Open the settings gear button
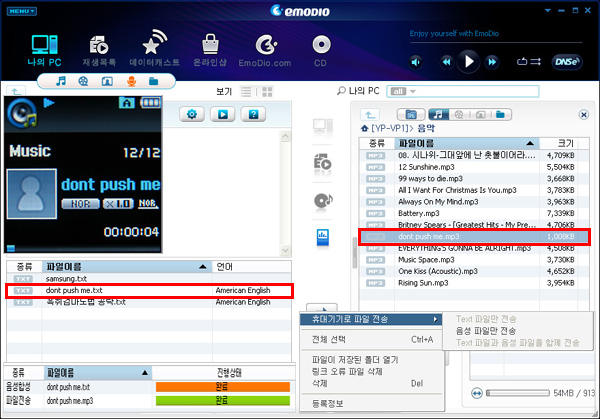 click(x=192, y=114)
